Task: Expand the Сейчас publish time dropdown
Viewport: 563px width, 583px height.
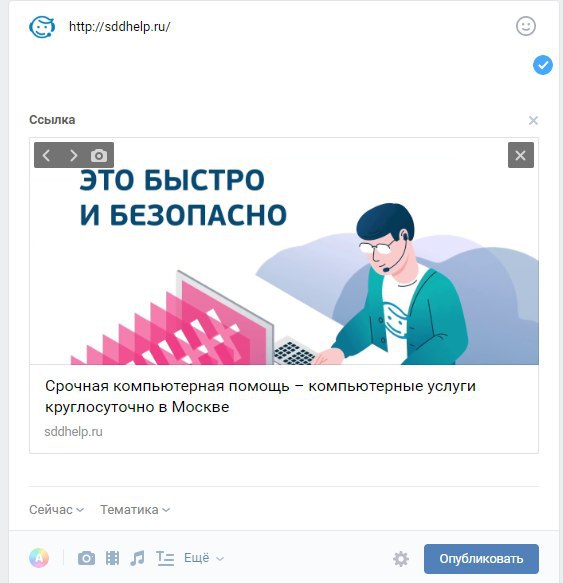Action: pyautogui.click(x=57, y=510)
